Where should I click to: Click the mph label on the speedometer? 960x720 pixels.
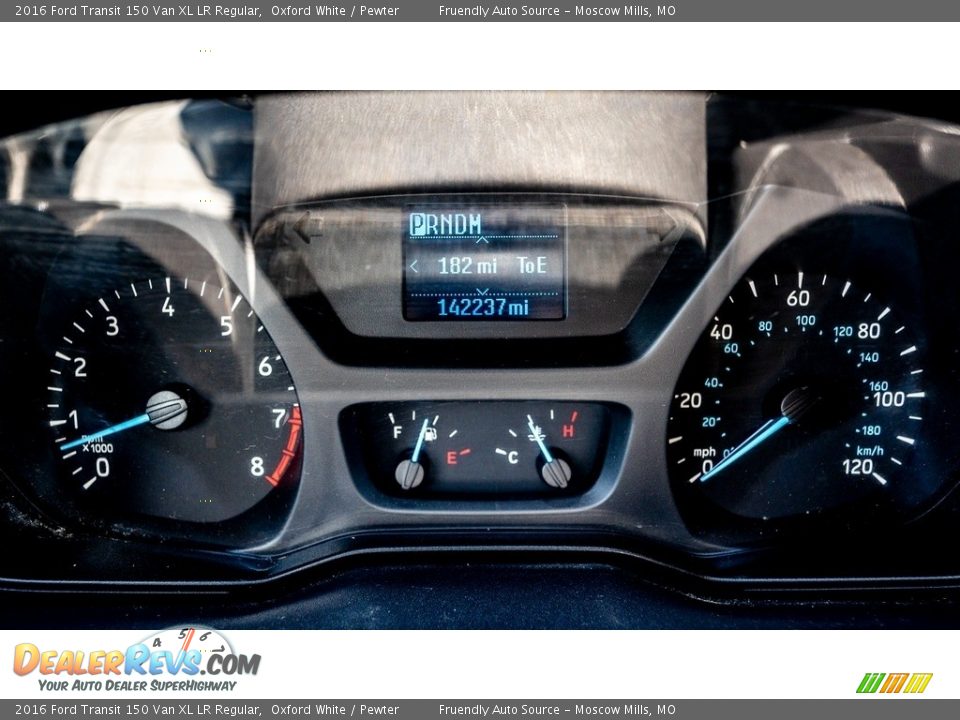point(704,452)
